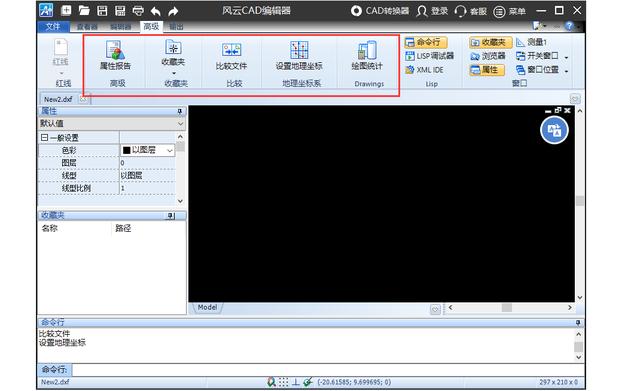Open a file with the folder icon
Screen dimensions: 640x391
tap(84, 10)
